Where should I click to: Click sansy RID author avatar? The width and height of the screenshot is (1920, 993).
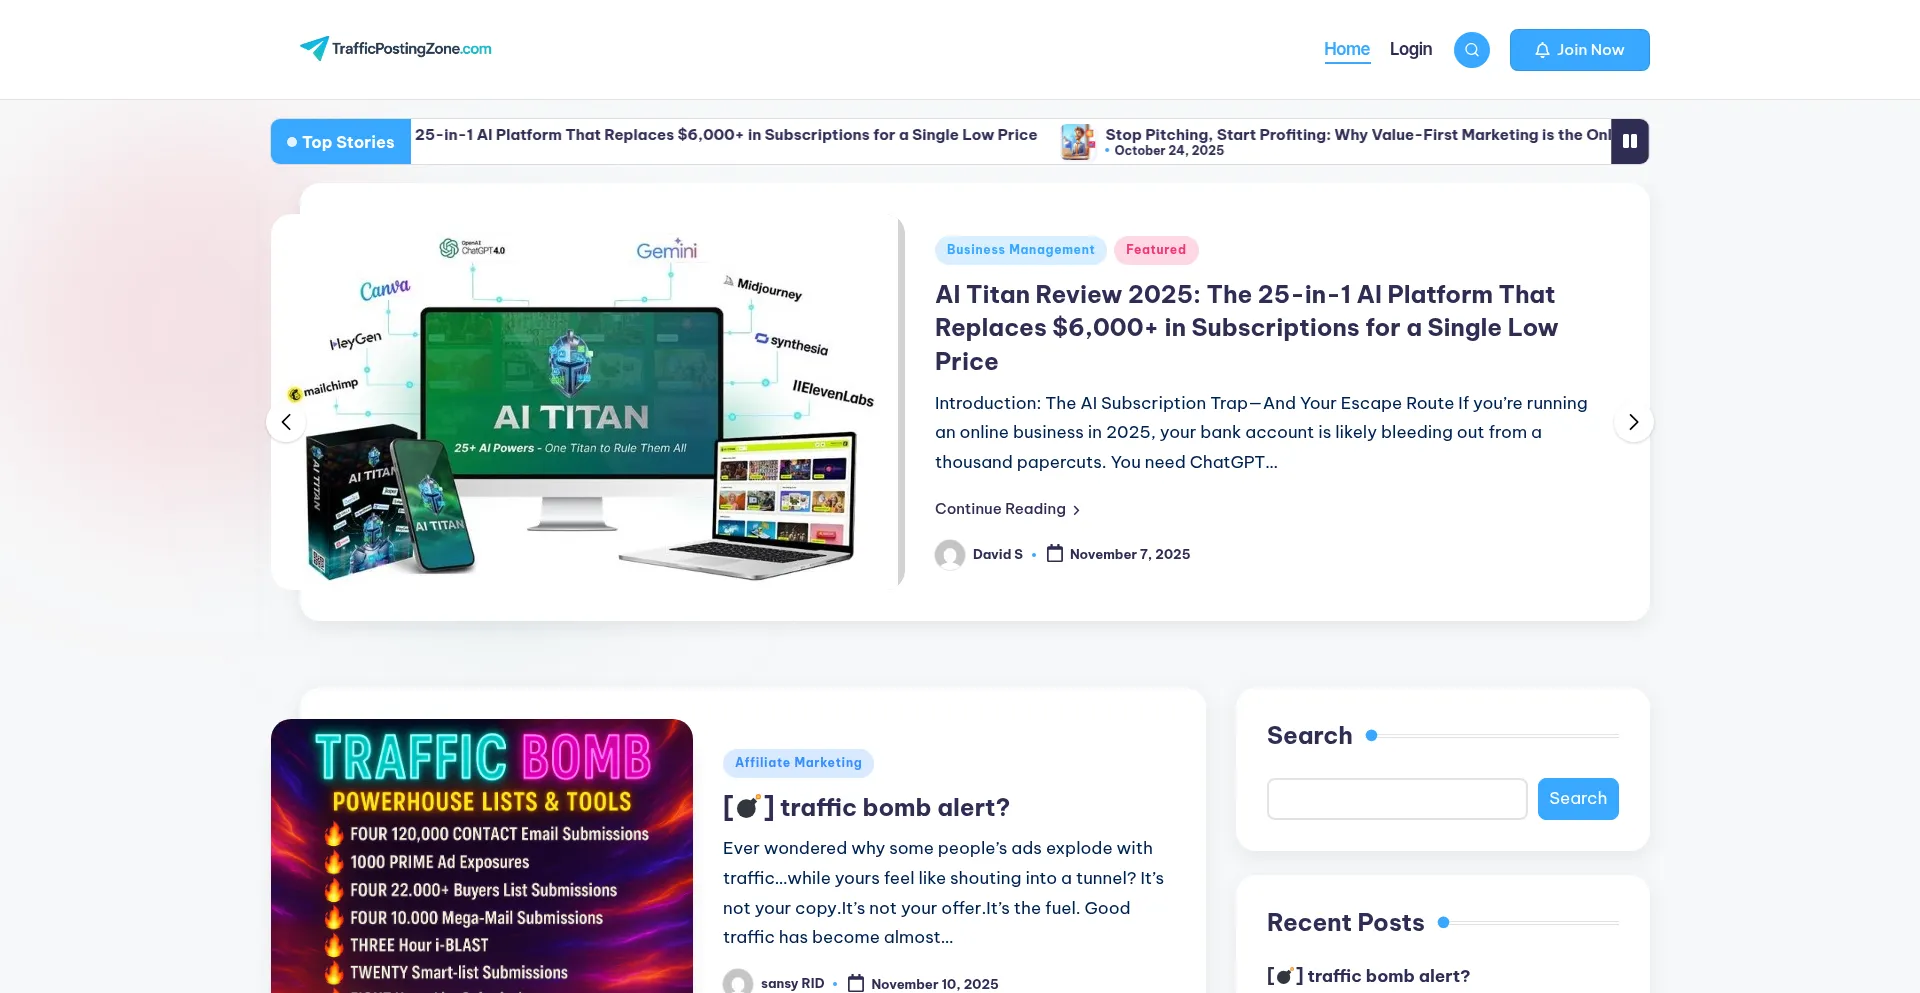point(738,982)
